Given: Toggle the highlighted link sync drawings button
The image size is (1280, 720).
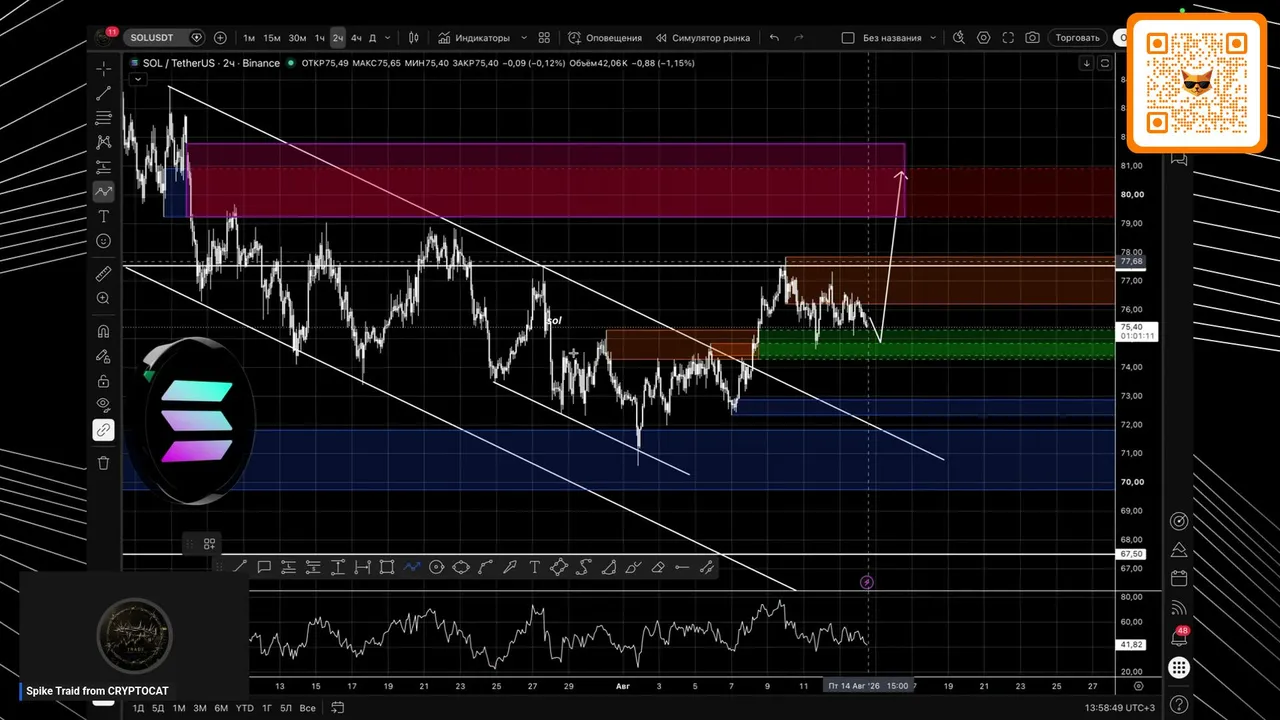Looking at the screenshot, I should click(104, 430).
